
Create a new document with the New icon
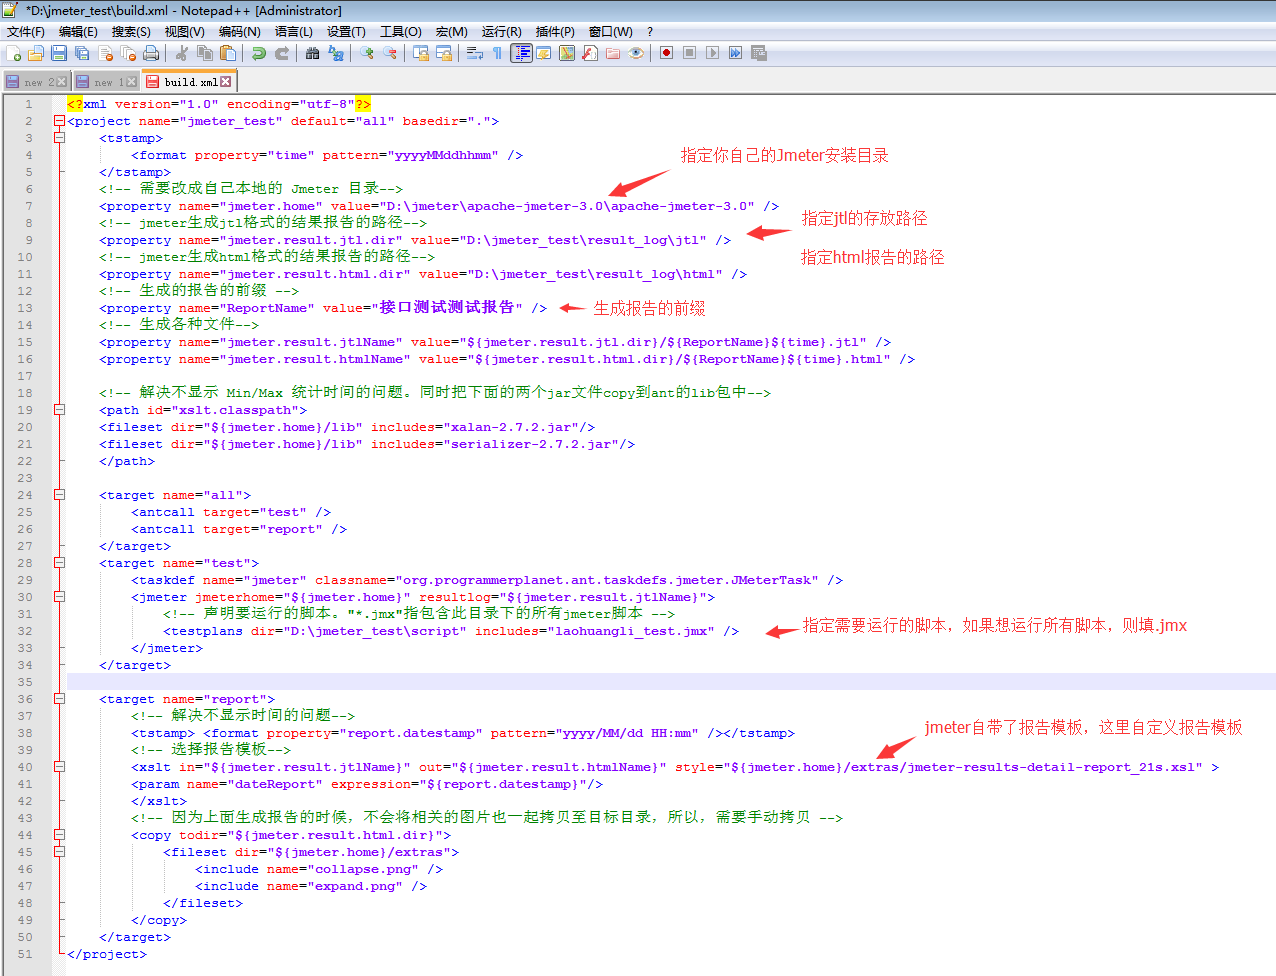click(13, 53)
